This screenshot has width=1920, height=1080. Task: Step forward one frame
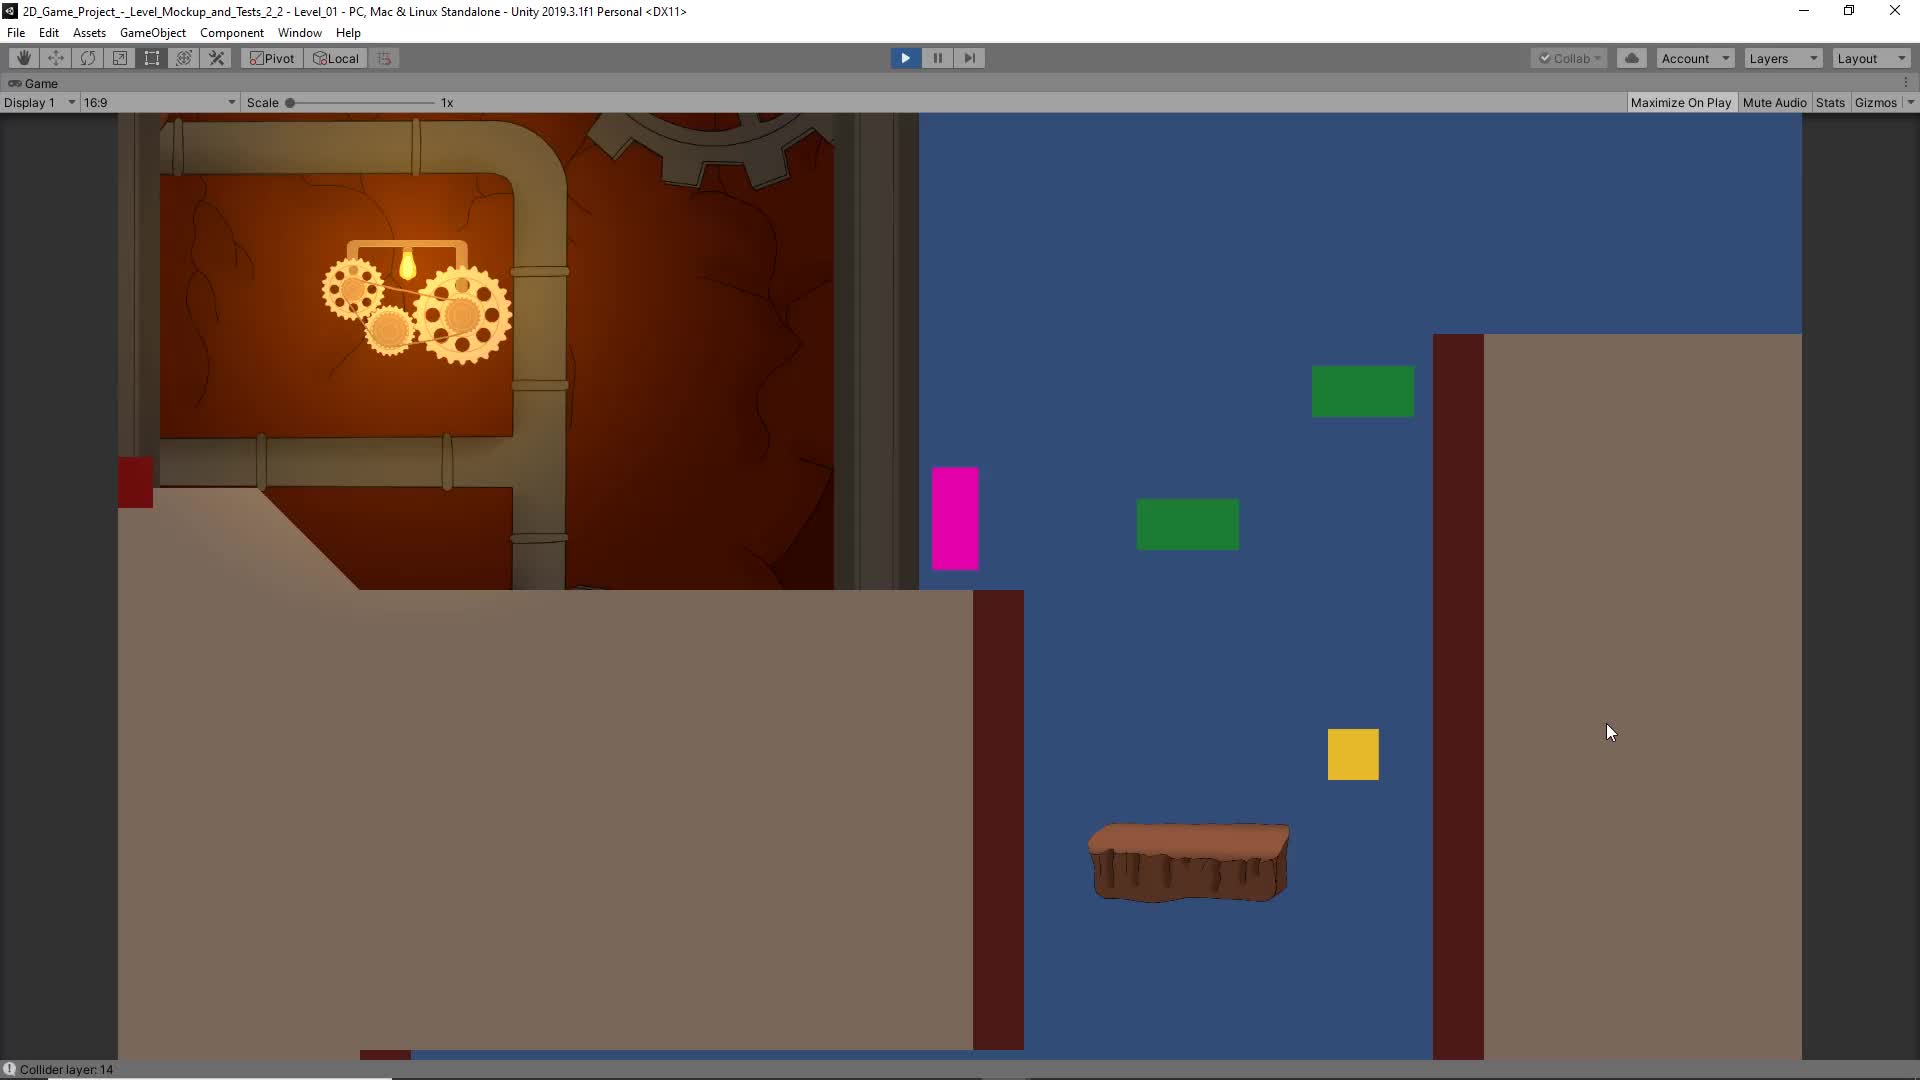pos(969,58)
